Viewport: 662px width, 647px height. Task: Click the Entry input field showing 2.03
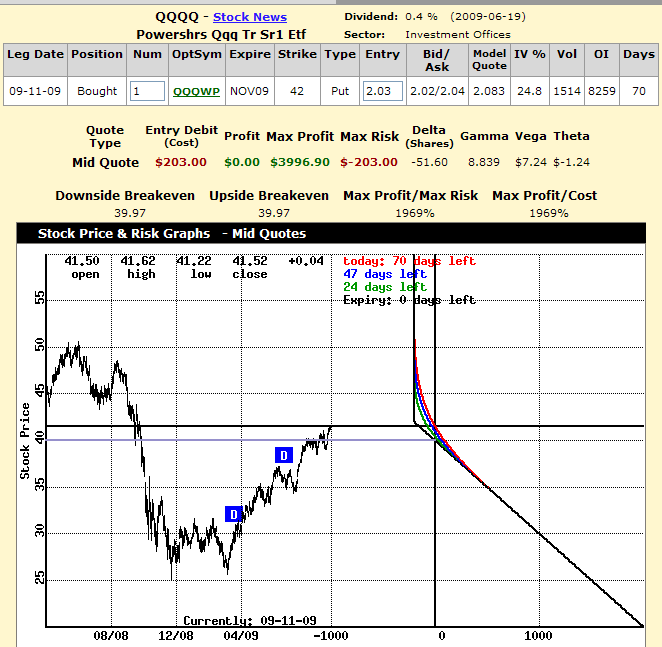coord(383,91)
